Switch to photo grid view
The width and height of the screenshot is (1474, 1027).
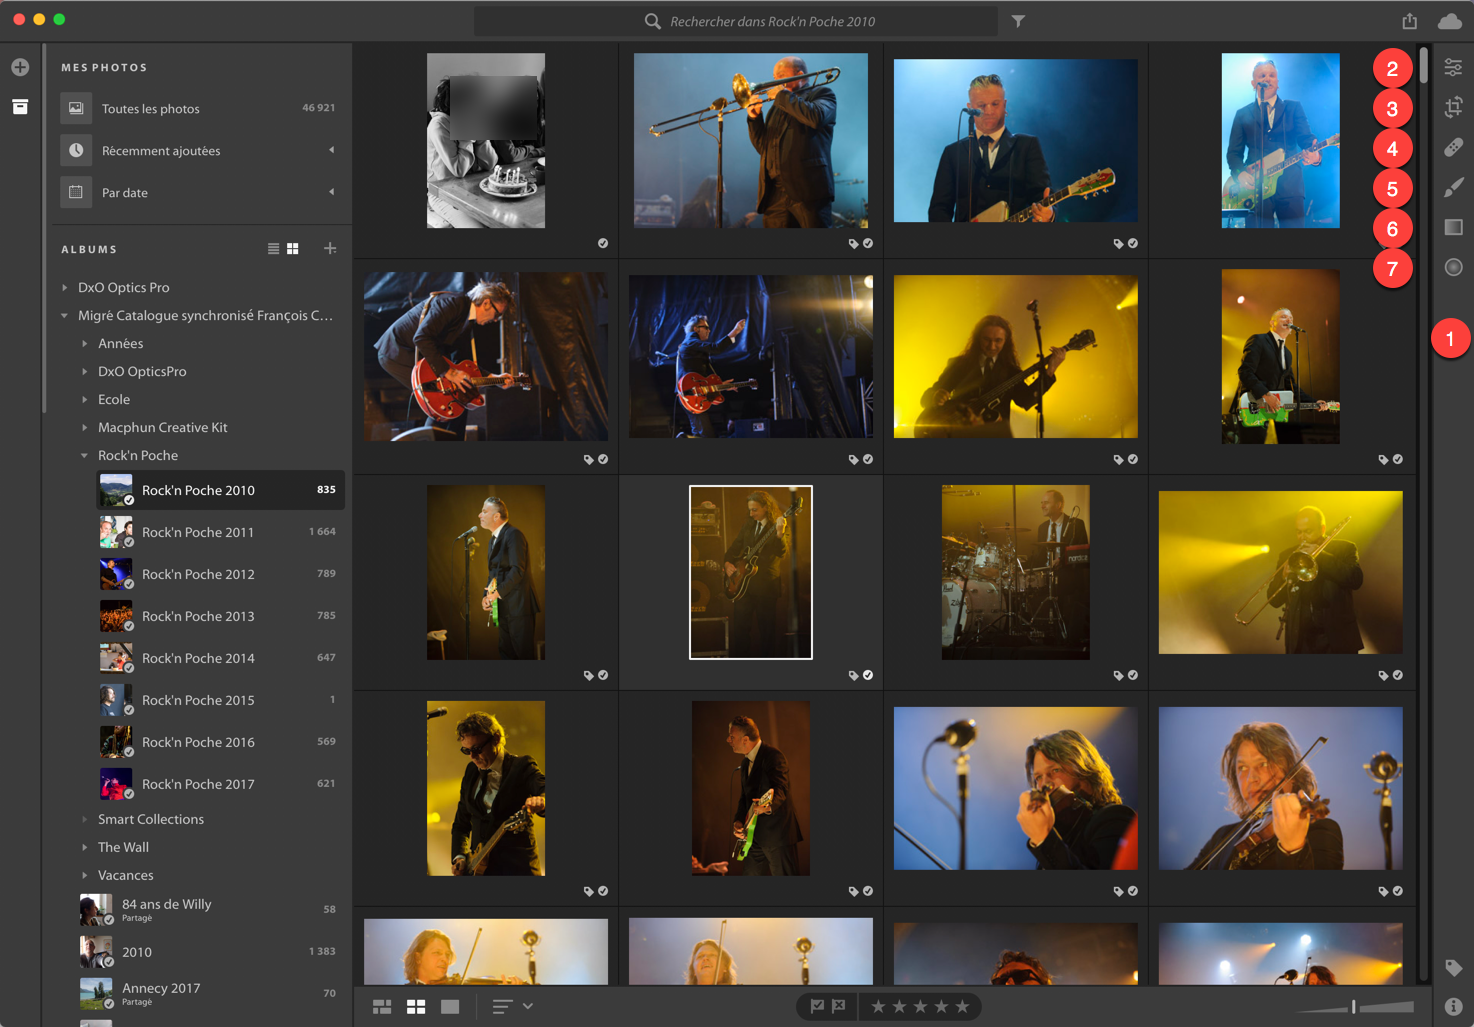pyautogui.click(x=382, y=1006)
